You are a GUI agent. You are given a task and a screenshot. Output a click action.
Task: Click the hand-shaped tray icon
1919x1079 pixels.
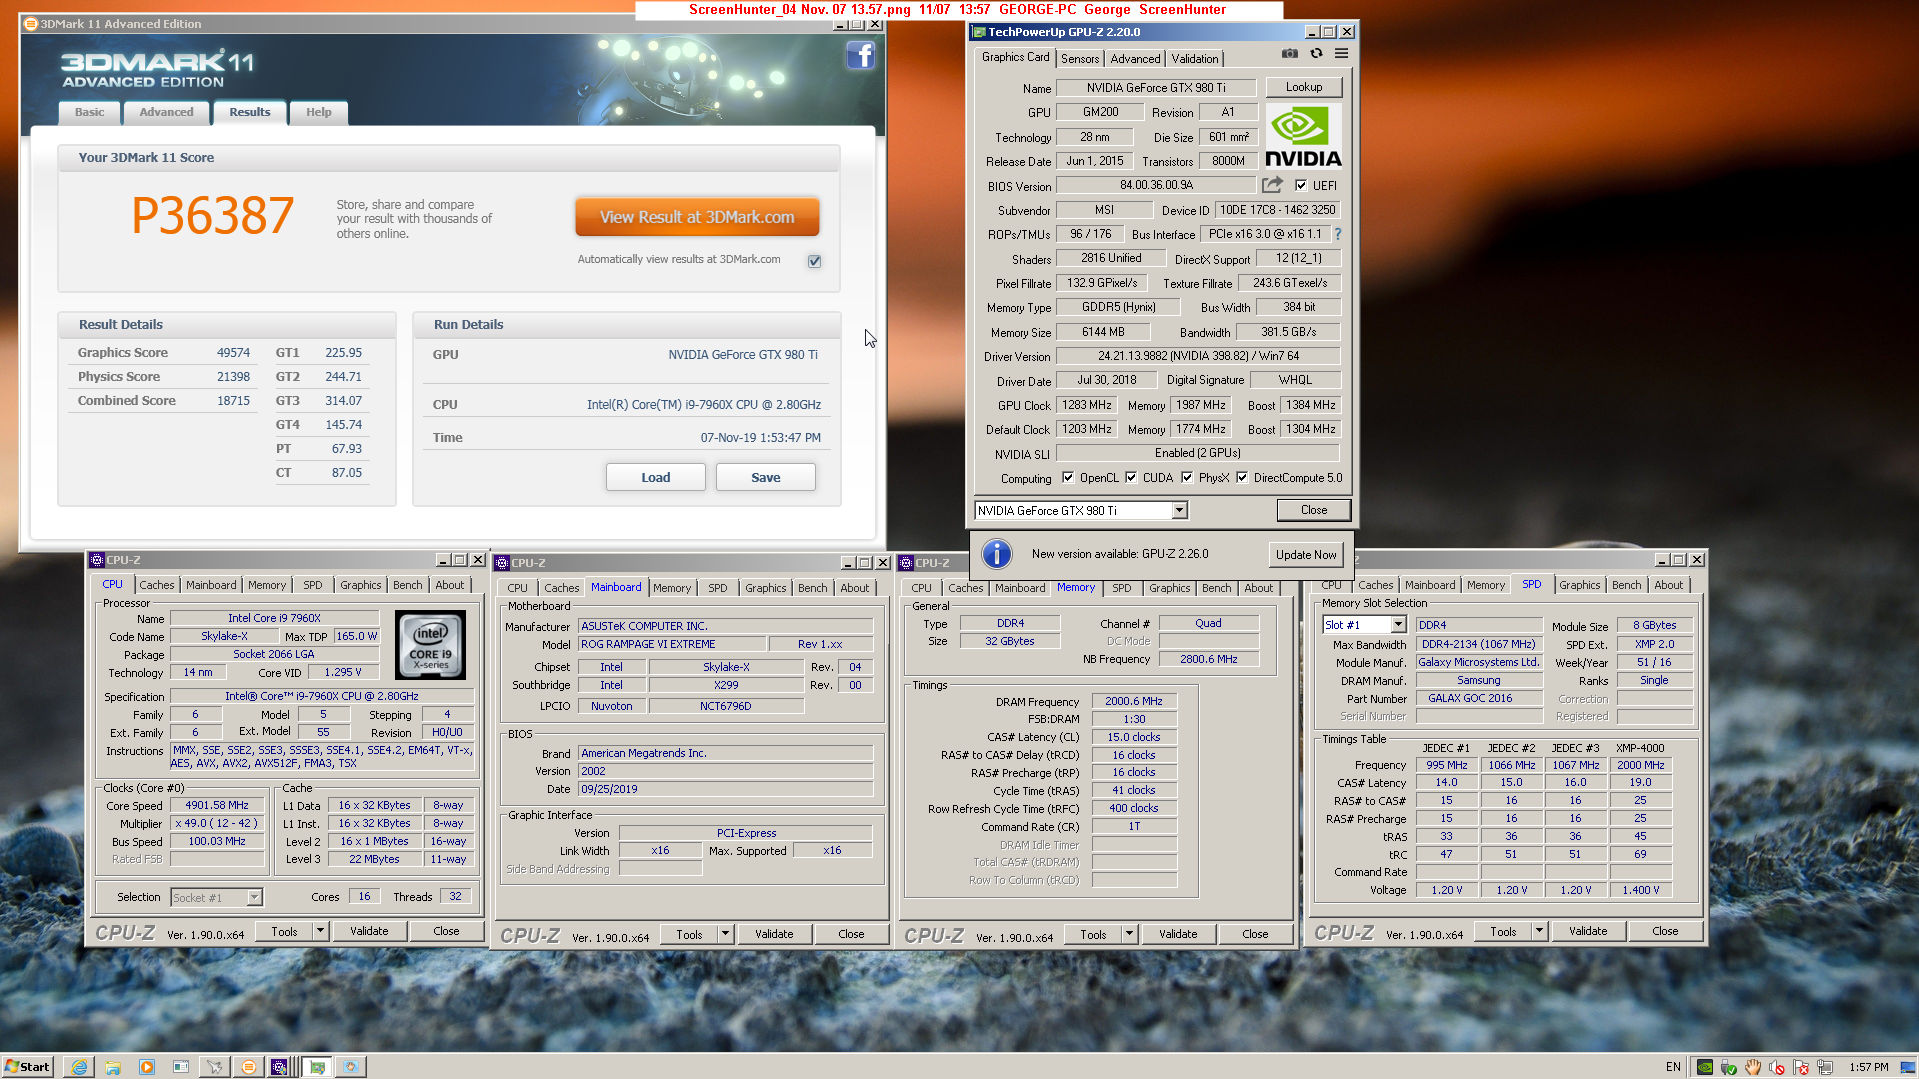1753,1067
